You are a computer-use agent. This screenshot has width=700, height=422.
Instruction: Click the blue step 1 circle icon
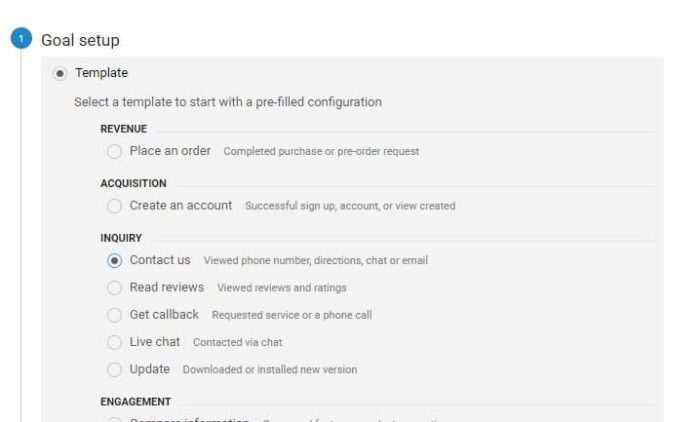click(x=21, y=38)
